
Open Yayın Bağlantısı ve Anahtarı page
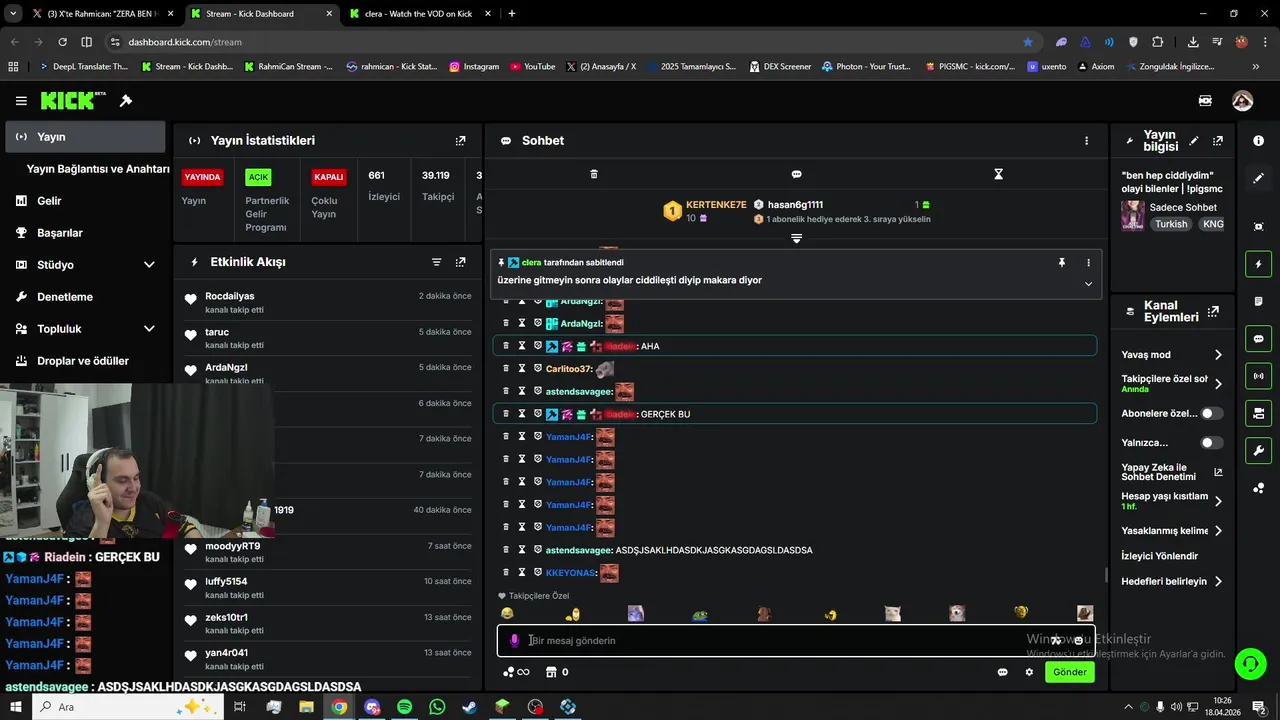(x=98, y=169)
